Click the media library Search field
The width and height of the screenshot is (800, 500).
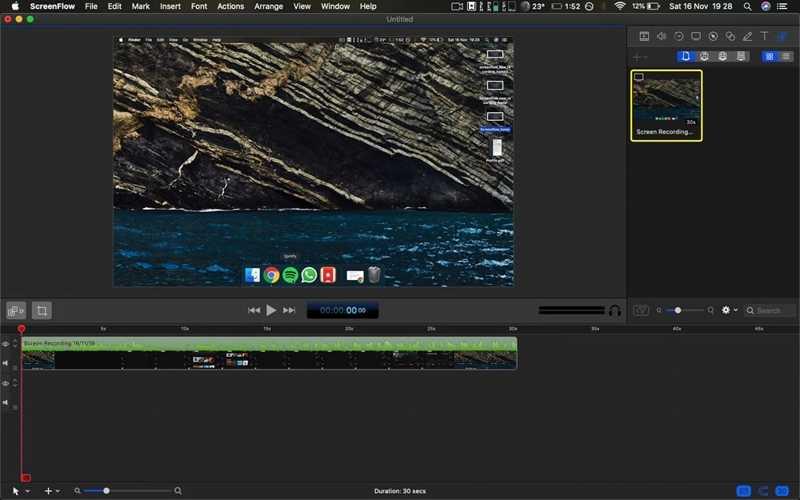769,310
